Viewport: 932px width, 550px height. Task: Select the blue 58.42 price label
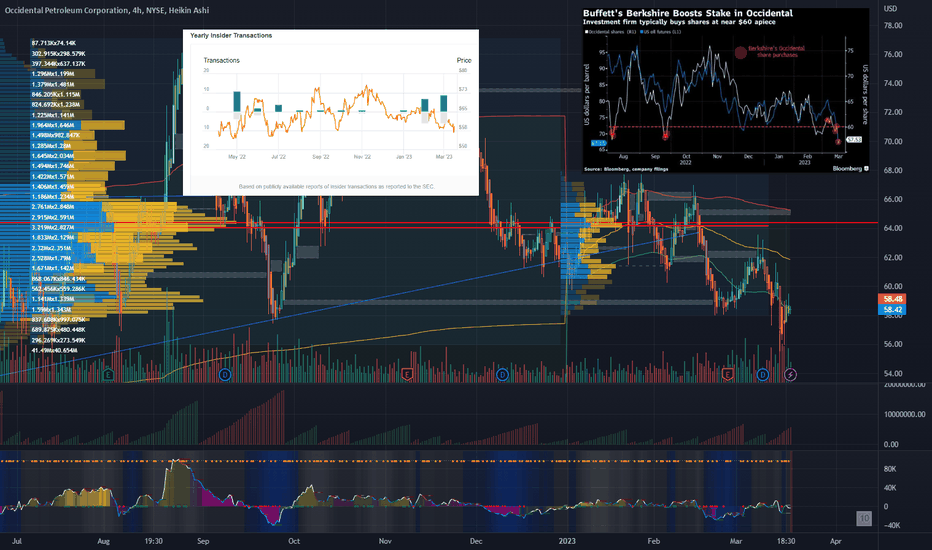(892, 309)
